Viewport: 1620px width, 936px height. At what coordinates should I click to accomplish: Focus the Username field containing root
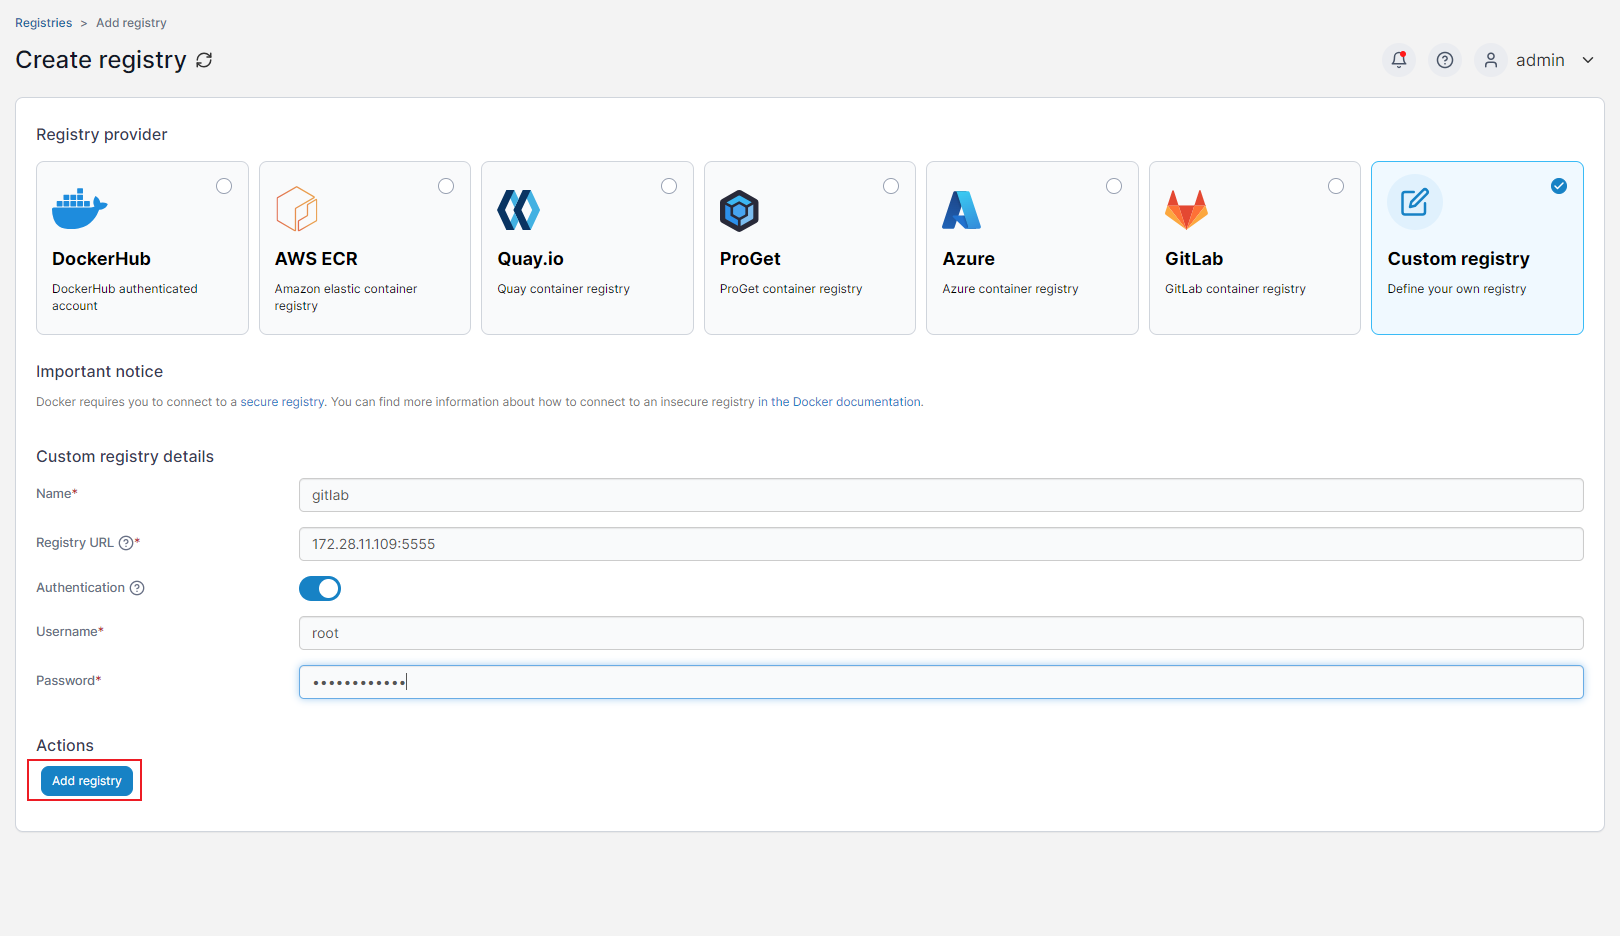point(941,633)
